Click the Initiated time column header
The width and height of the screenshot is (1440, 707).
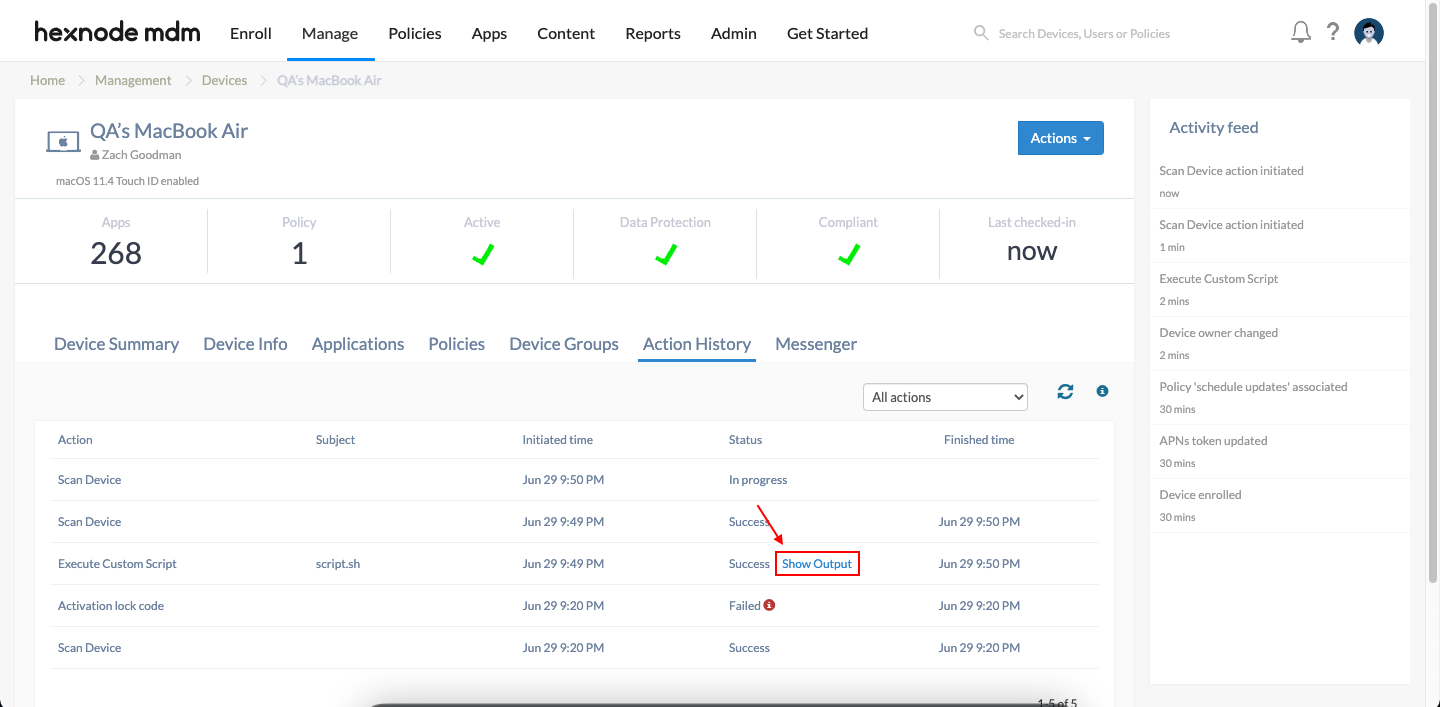click(557, 440)
